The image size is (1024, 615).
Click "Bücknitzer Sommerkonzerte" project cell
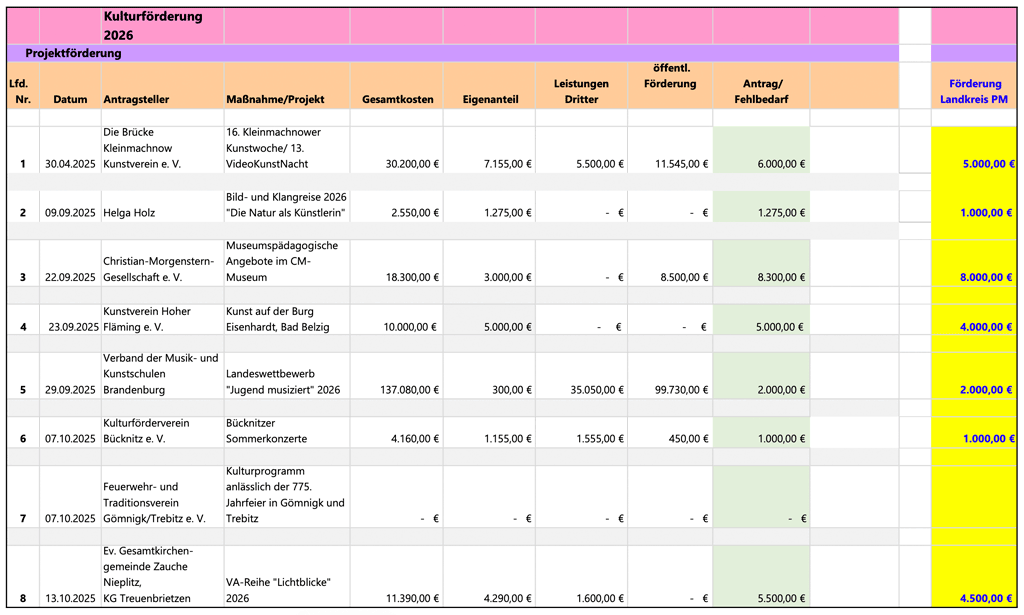(x=287, y=431)
